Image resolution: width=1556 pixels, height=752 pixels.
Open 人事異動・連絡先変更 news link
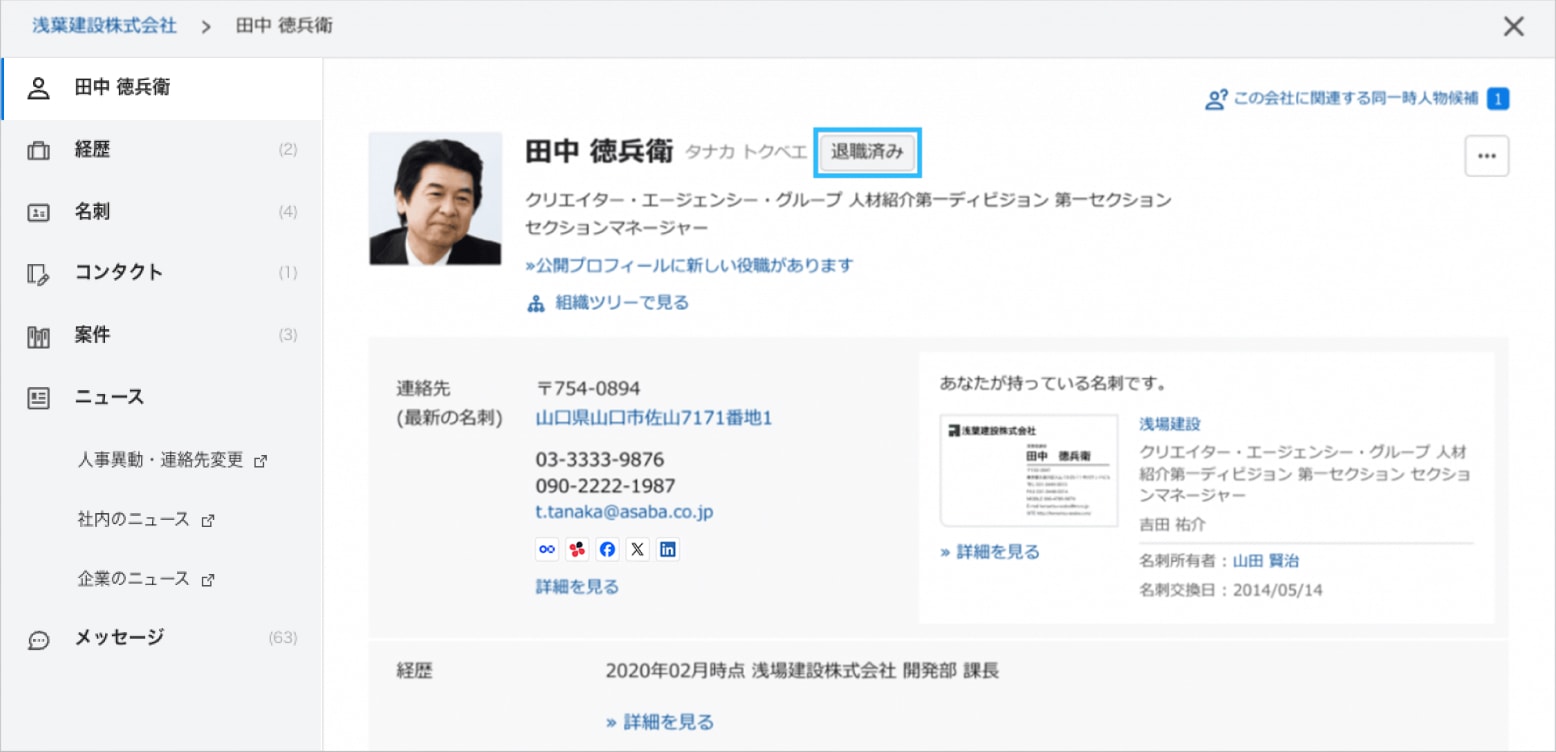(172, 461)
